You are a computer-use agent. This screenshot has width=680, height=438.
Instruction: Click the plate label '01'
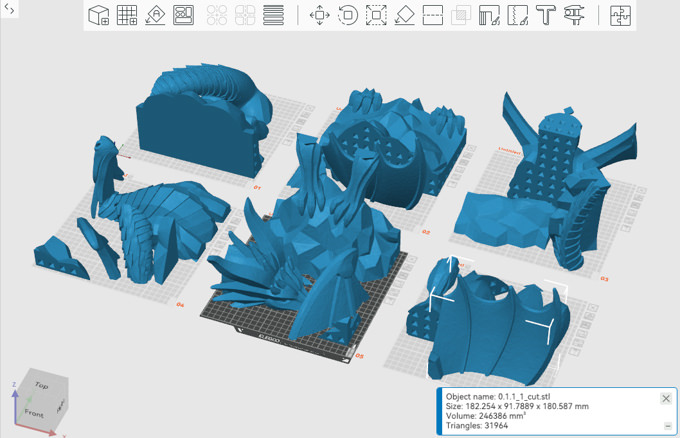tap(257, 187)
